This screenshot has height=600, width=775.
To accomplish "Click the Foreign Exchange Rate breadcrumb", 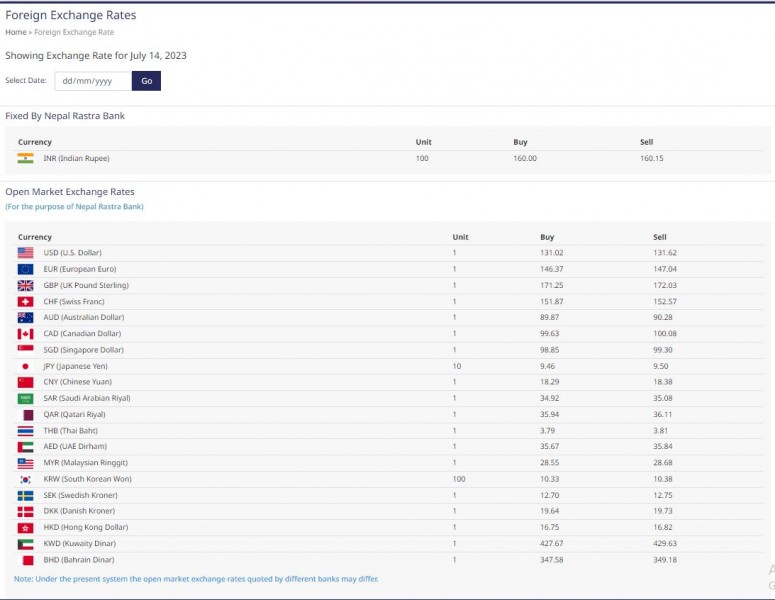I will (74, 32).
